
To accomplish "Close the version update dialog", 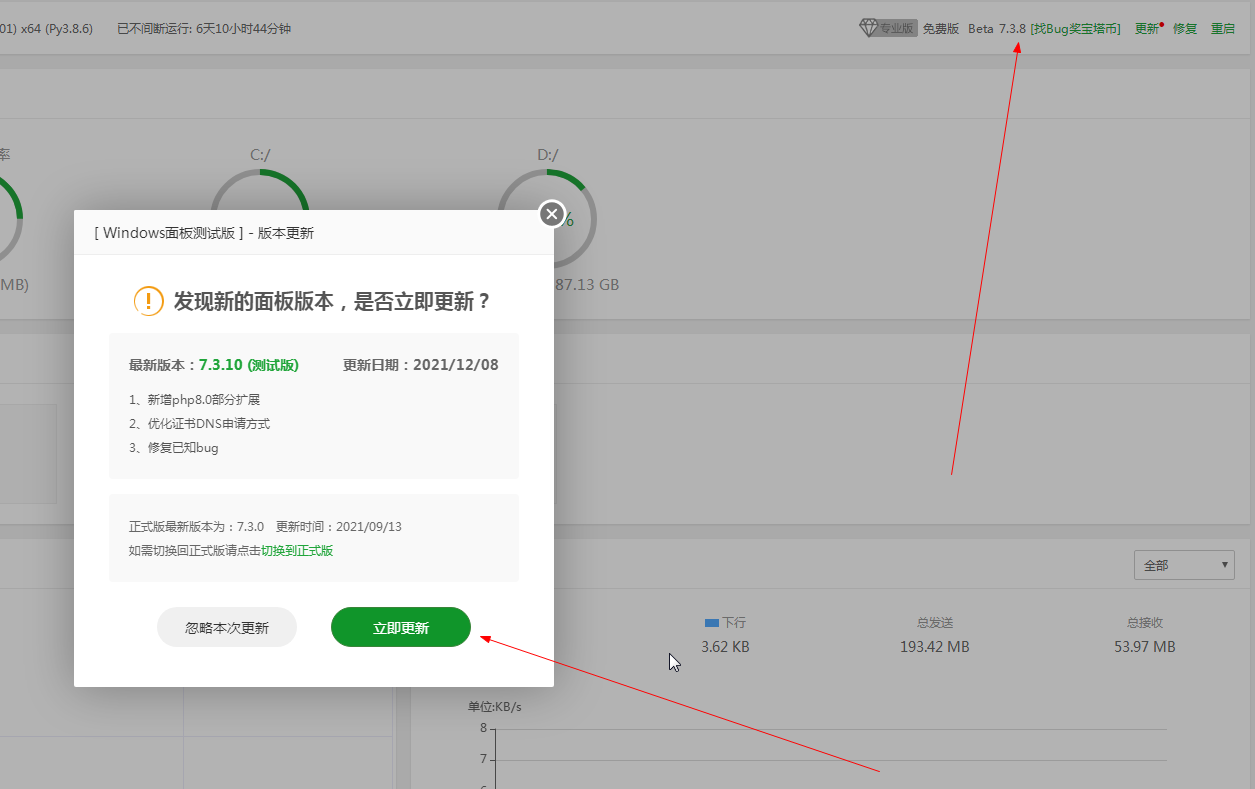I will point(552,214).
